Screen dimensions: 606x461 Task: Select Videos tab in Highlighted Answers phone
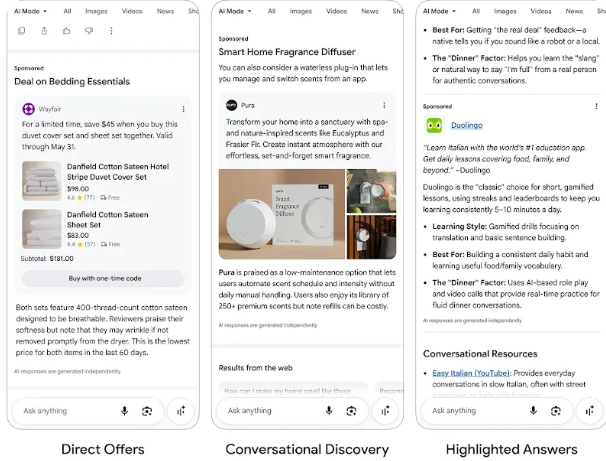pyautogui.click(x=541, y=11)
